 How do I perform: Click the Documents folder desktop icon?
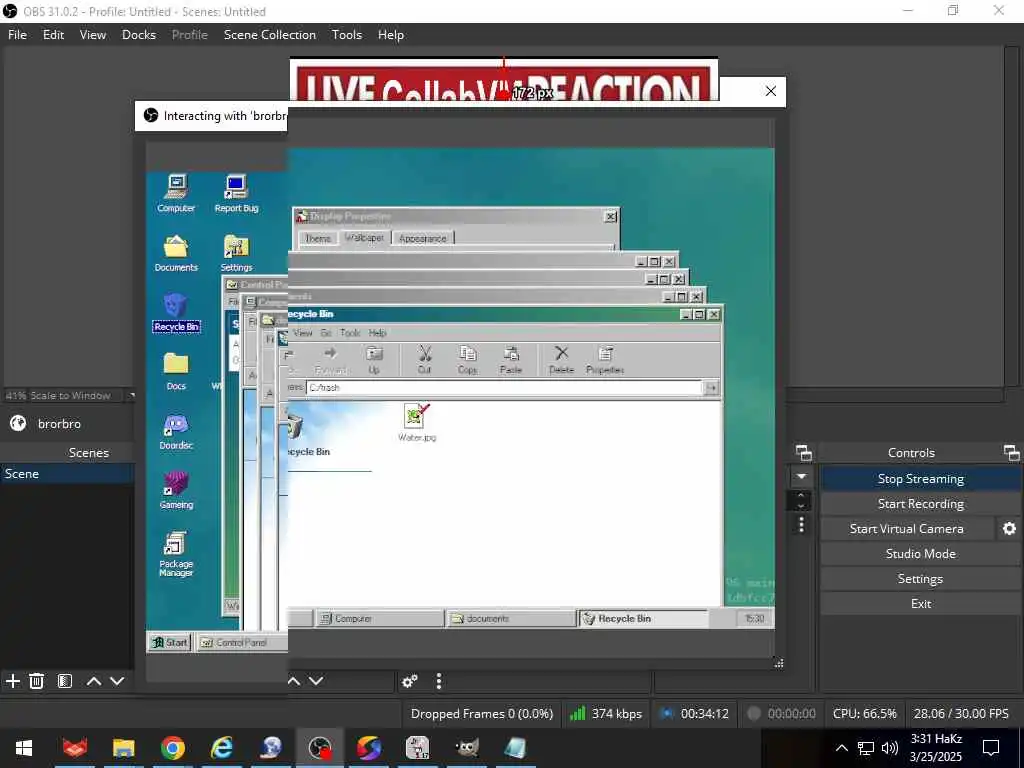(x=176, y=253)
